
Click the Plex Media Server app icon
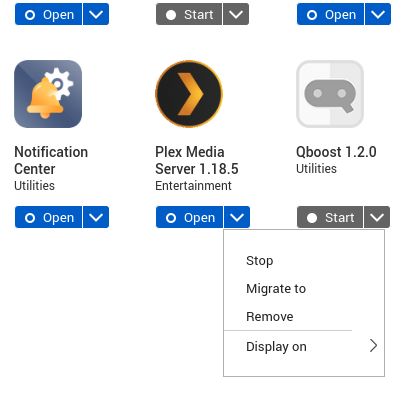click(189, 94)
